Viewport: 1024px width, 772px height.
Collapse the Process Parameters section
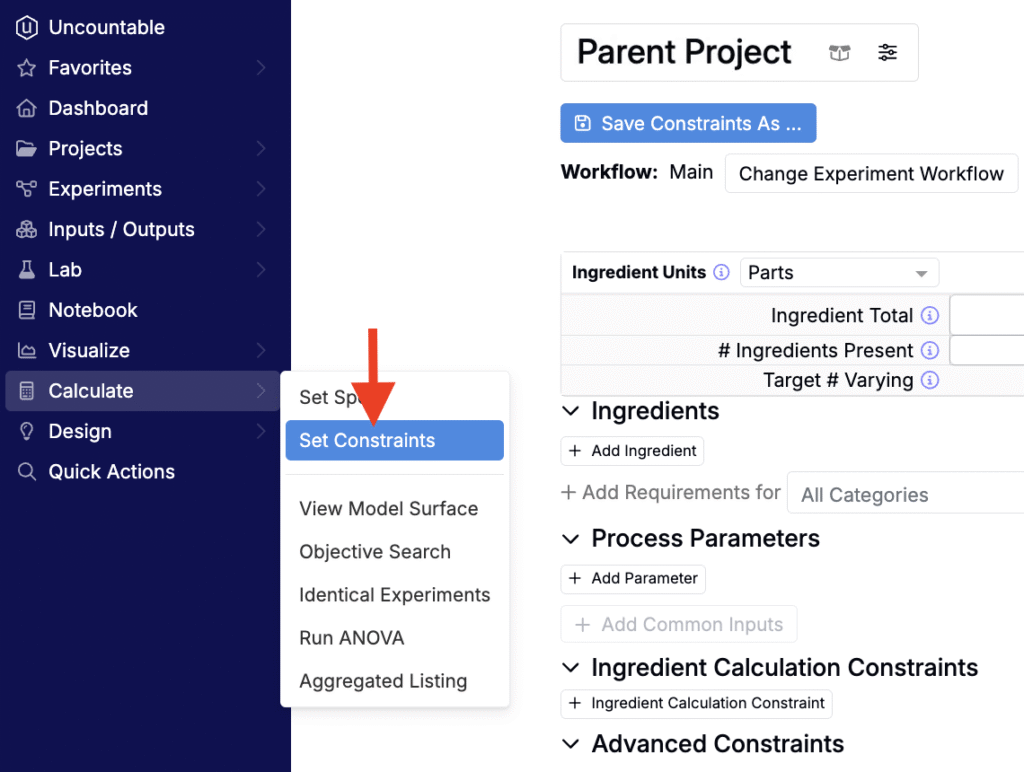(x=571, y=539)
